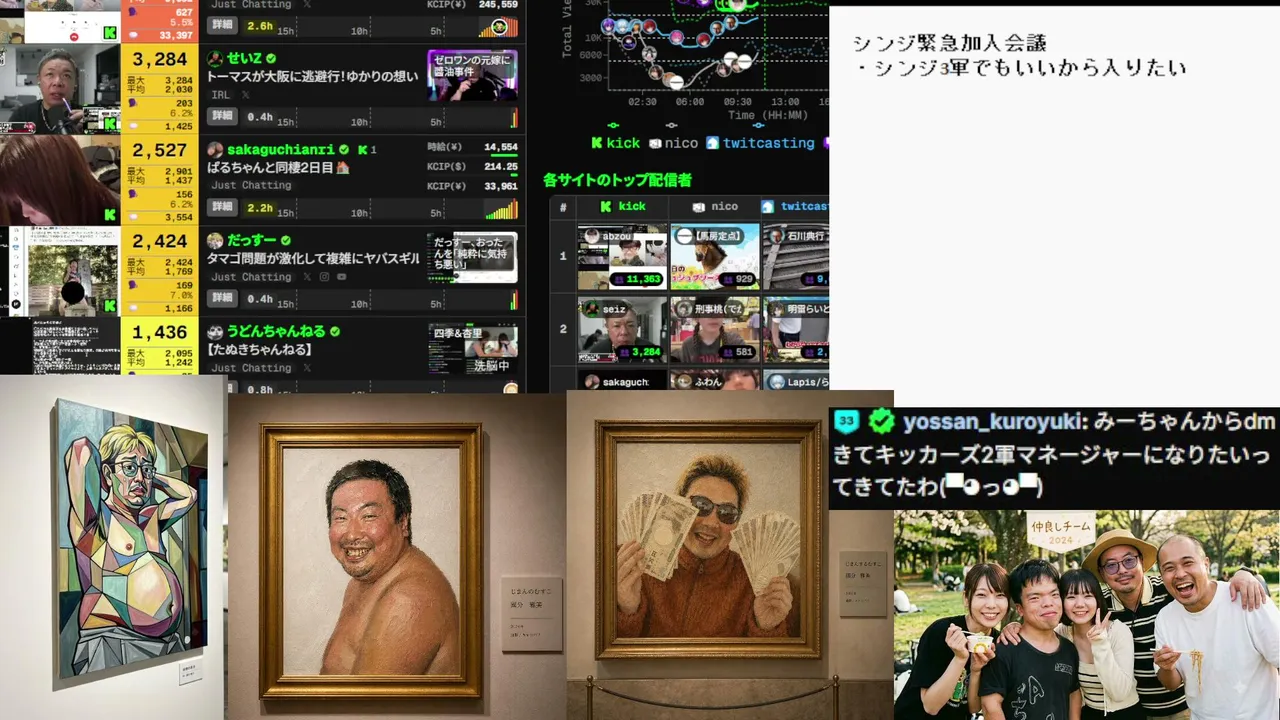This screenshot has width=1280, height=720.
Task: Open clip thumbnail ゼロワンの元嫁に醤油事件
Action: [x=472, y=76]
